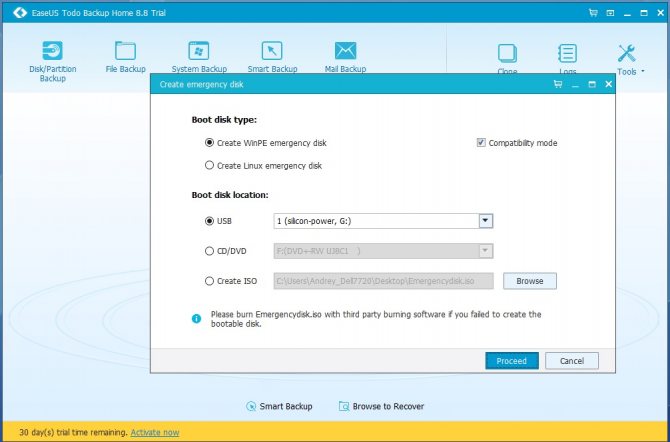Click Proceed to create disk
The image size is (670, 442).
512,361
